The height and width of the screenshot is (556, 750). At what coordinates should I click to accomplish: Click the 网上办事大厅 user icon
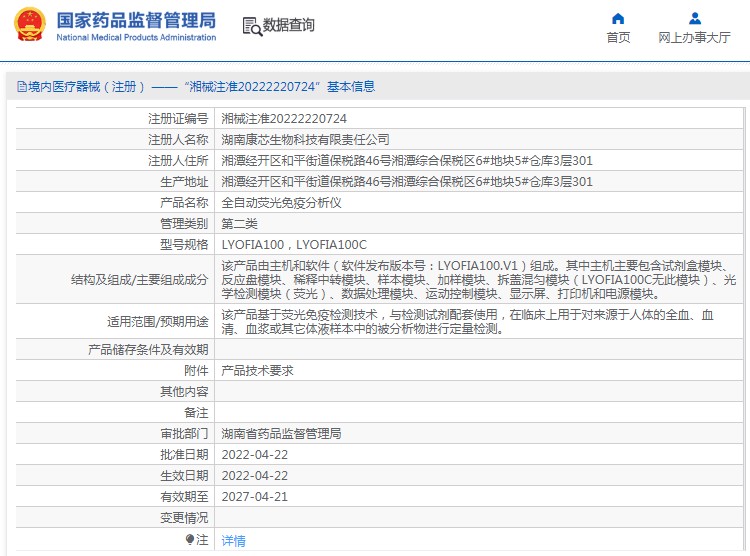click(x=695, y=19)
